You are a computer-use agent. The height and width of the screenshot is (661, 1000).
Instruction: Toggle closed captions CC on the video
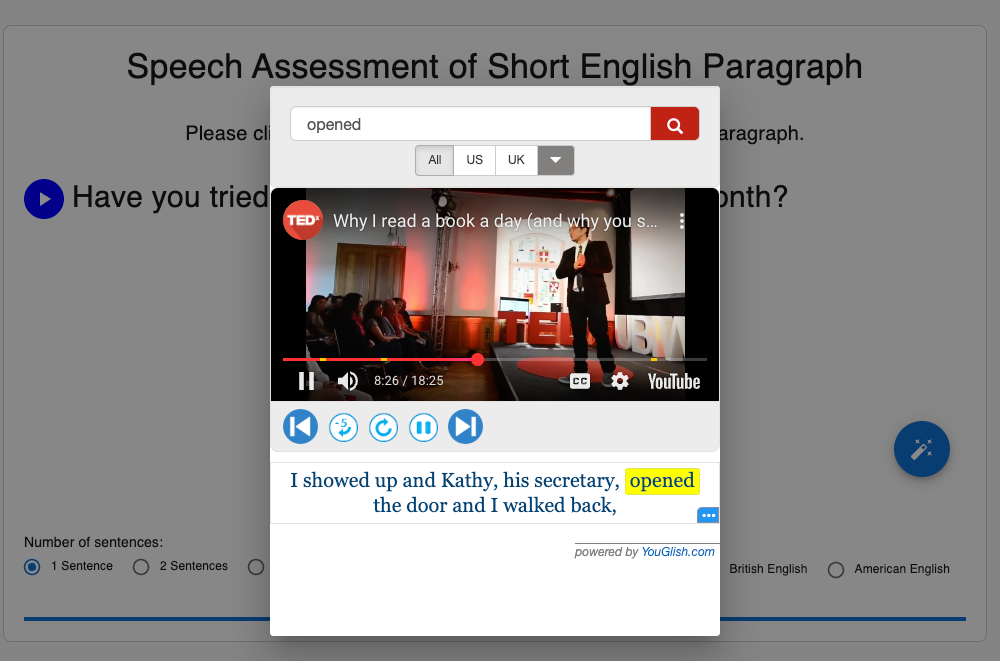point(580,381)
